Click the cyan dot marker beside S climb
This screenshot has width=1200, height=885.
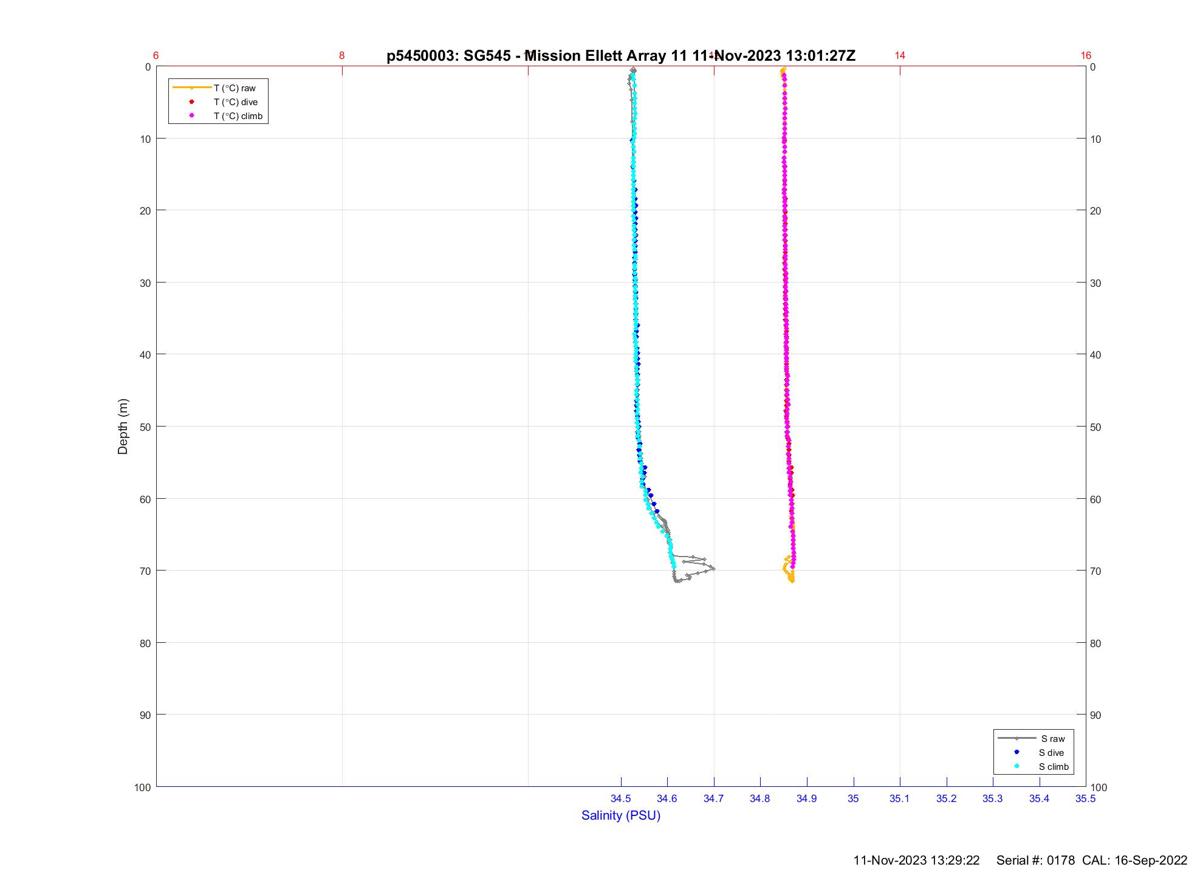(1016, 766)
